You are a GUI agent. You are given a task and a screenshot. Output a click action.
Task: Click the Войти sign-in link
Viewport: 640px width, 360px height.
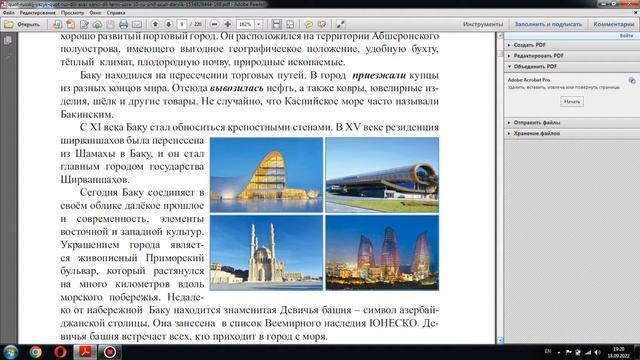click(626, 36)
